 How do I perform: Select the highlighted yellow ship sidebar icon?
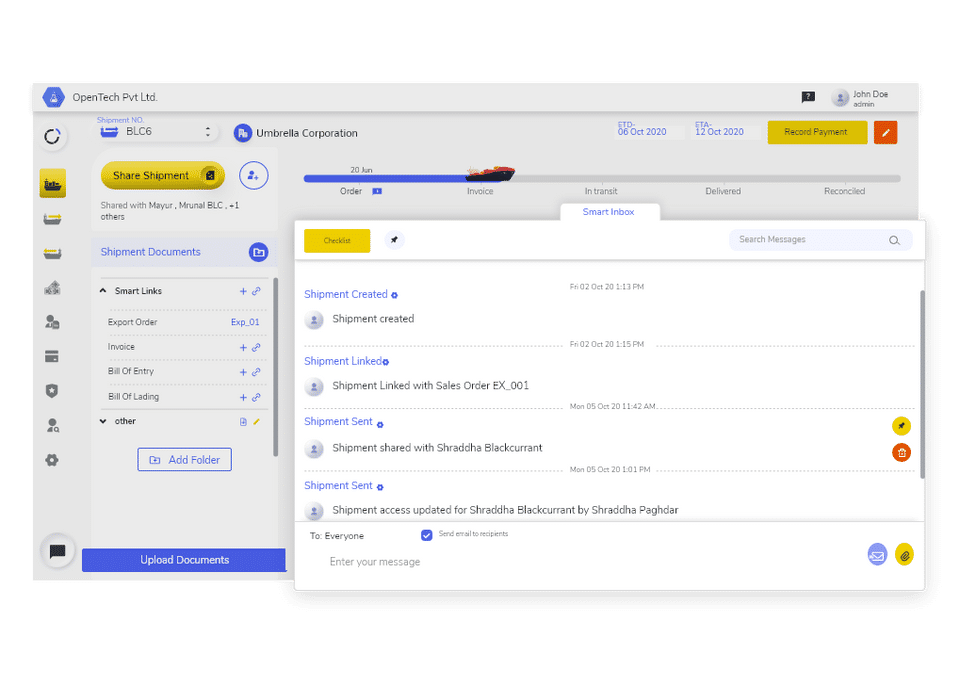pos(53,183)
